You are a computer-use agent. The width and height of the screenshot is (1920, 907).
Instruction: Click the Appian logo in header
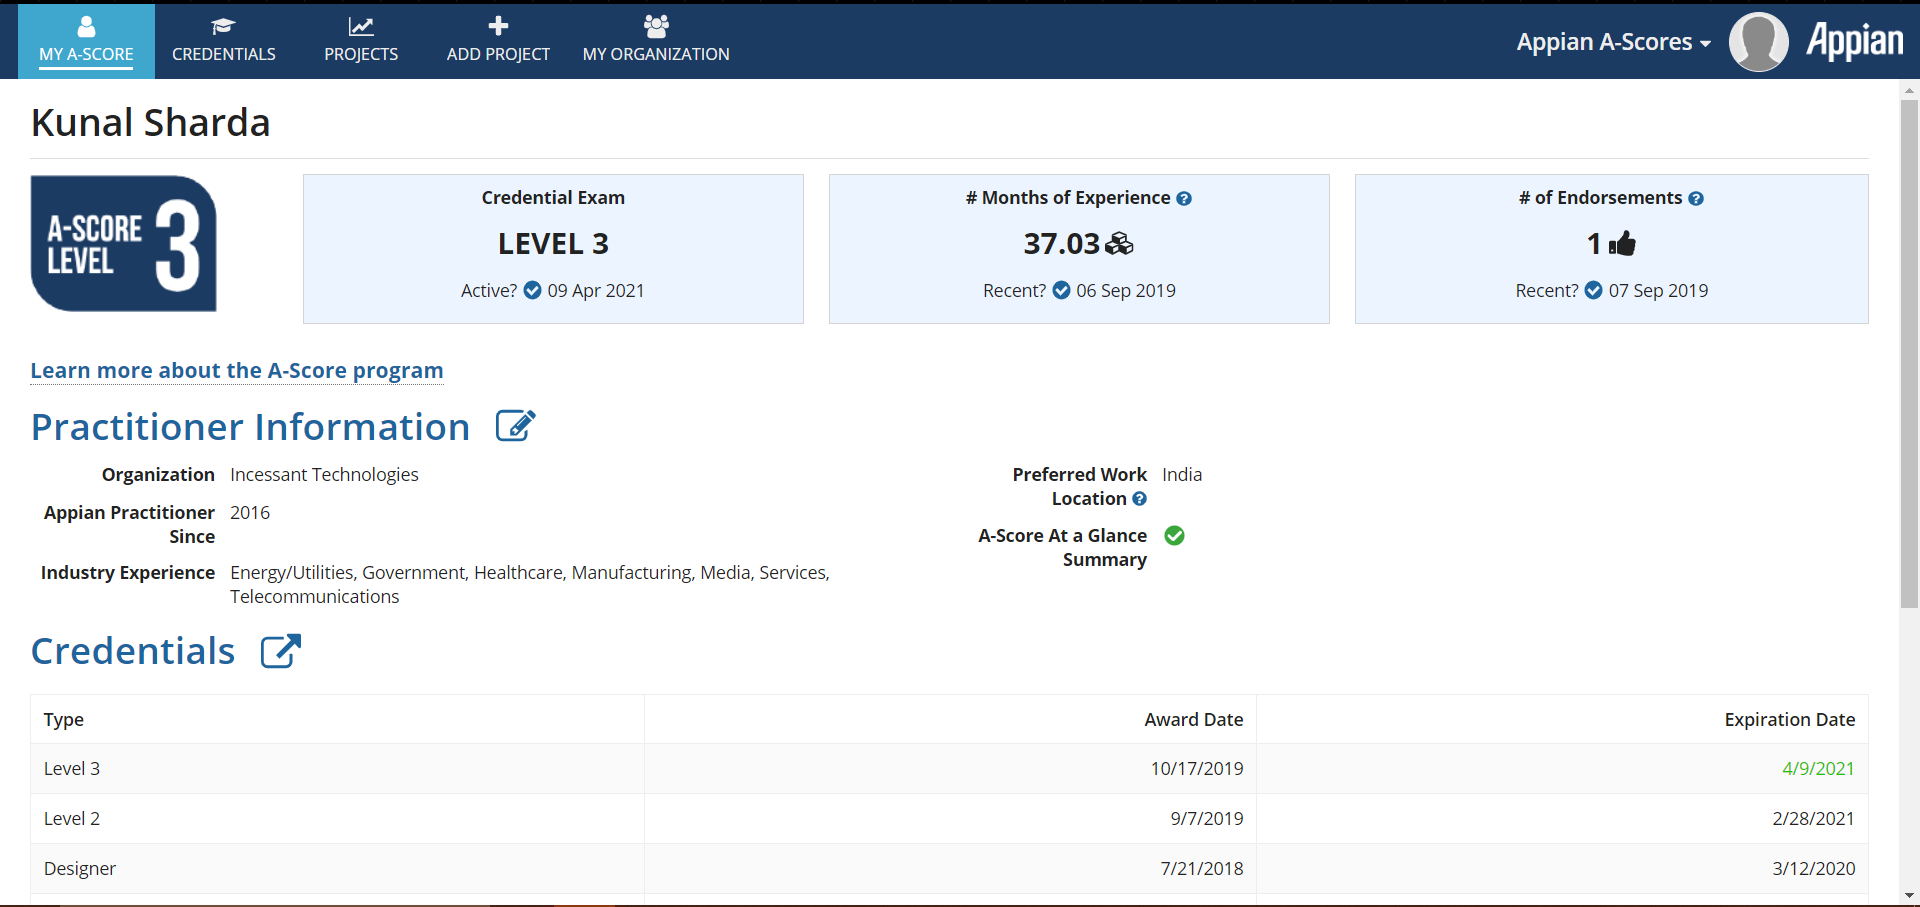[1854, 42]
